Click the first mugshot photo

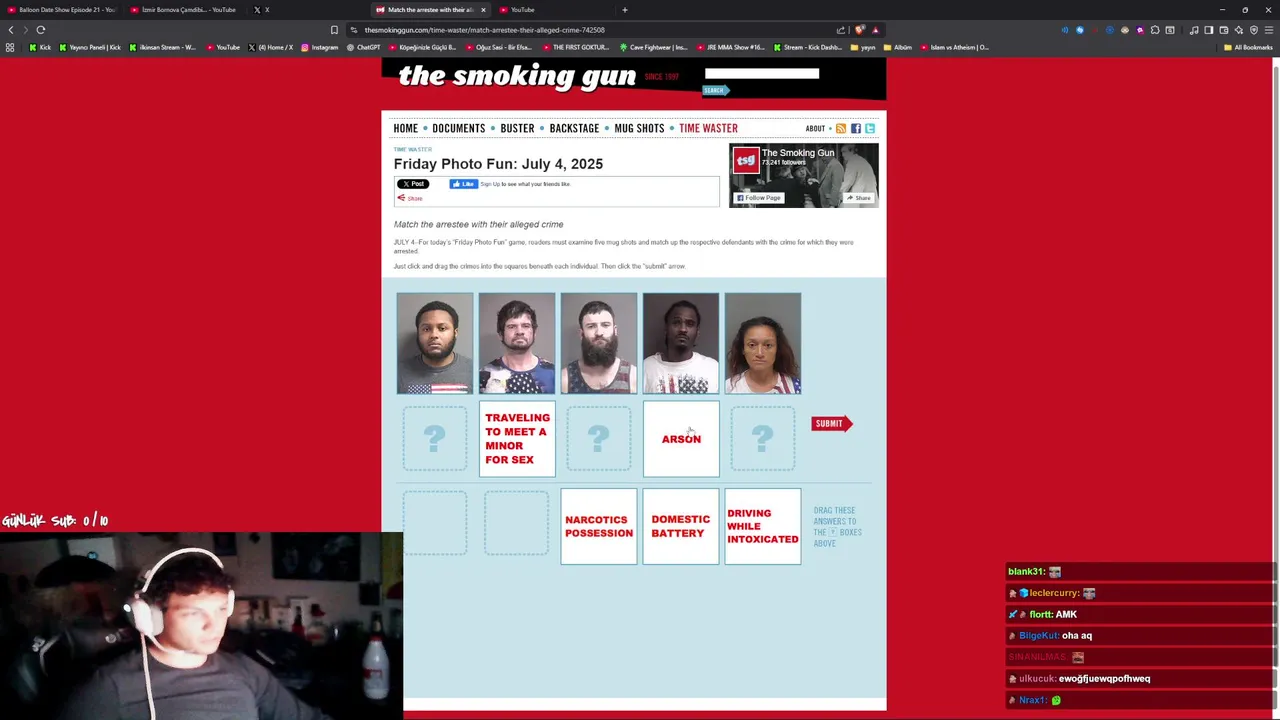point(435,343)
